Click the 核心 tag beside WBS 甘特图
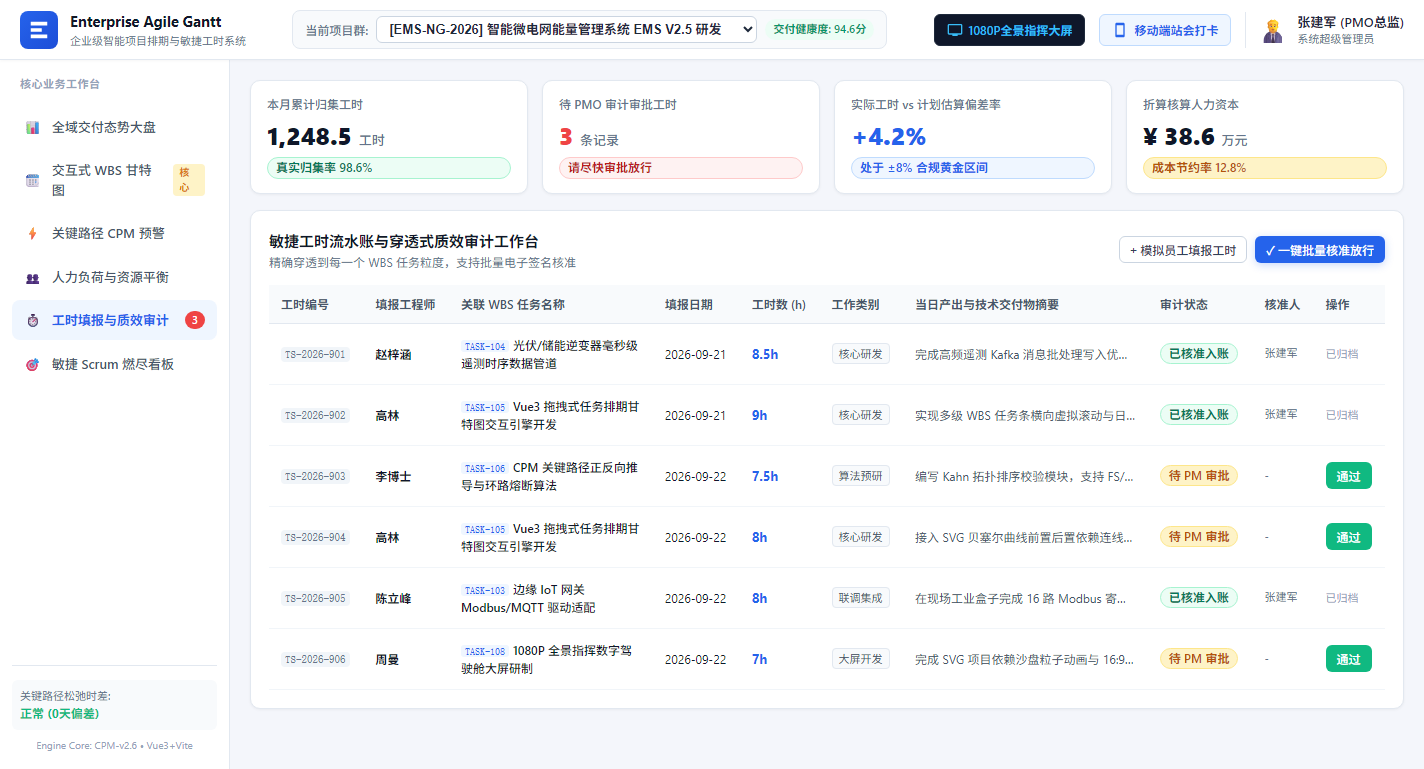 tap(189, 180)
